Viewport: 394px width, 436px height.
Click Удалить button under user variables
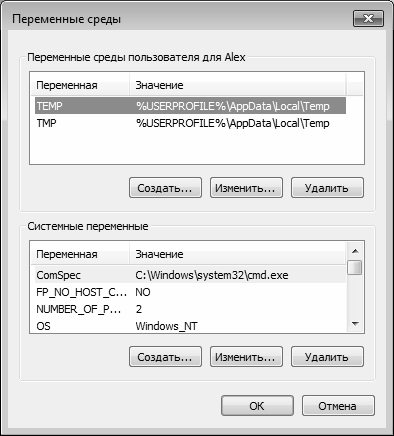(327, 188)
